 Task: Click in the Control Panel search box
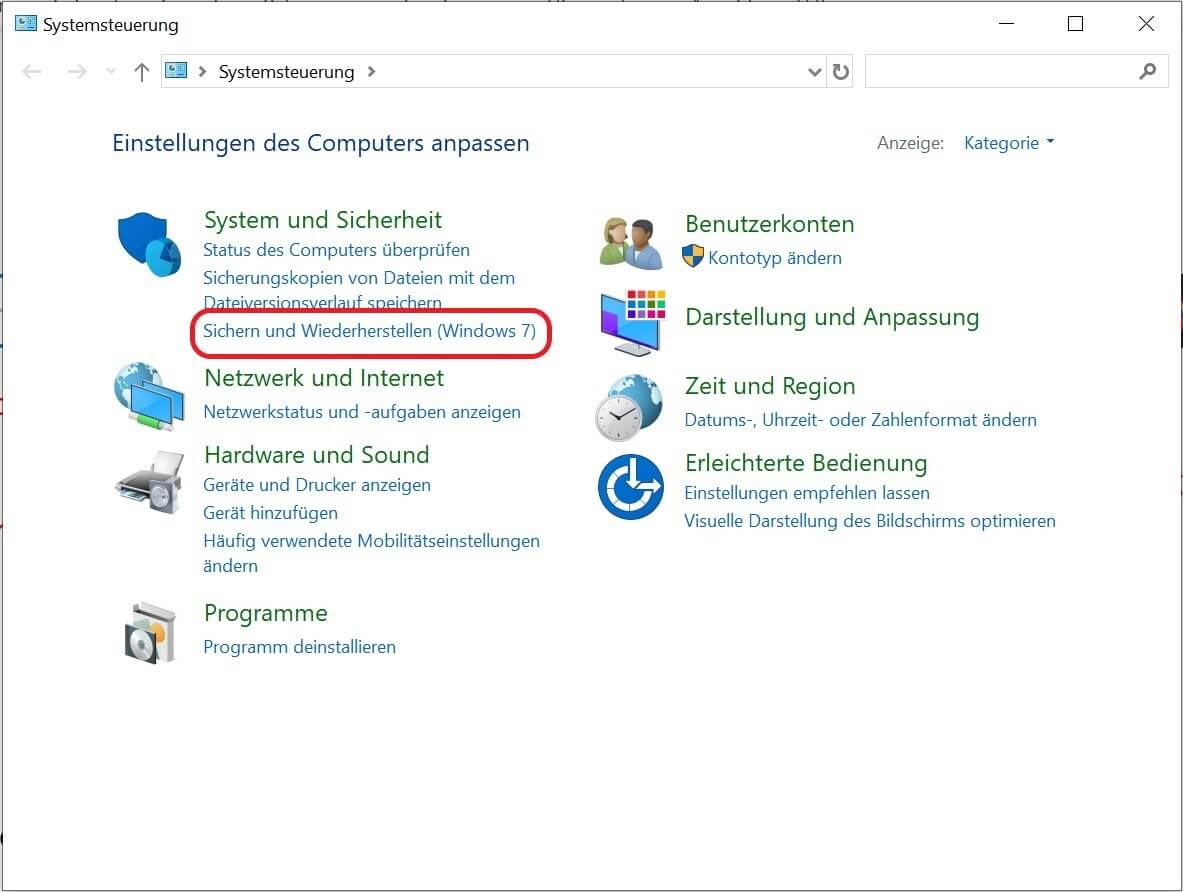1000,72
